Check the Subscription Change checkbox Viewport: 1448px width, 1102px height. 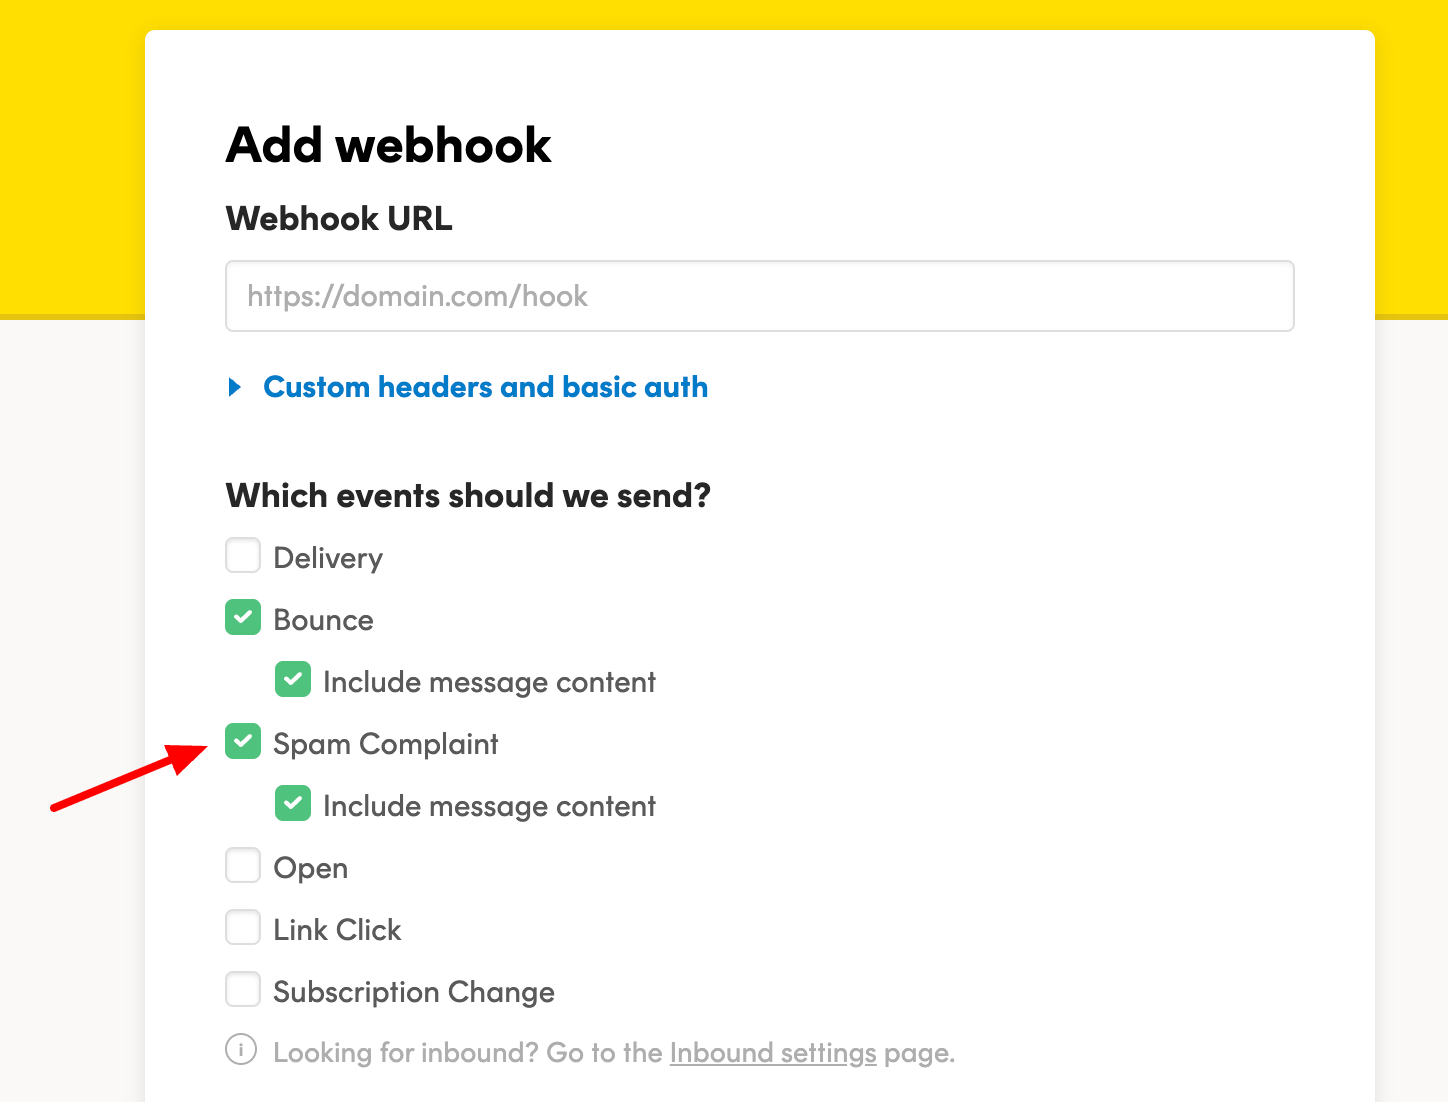pyautogui.click(x=243, y=990)
